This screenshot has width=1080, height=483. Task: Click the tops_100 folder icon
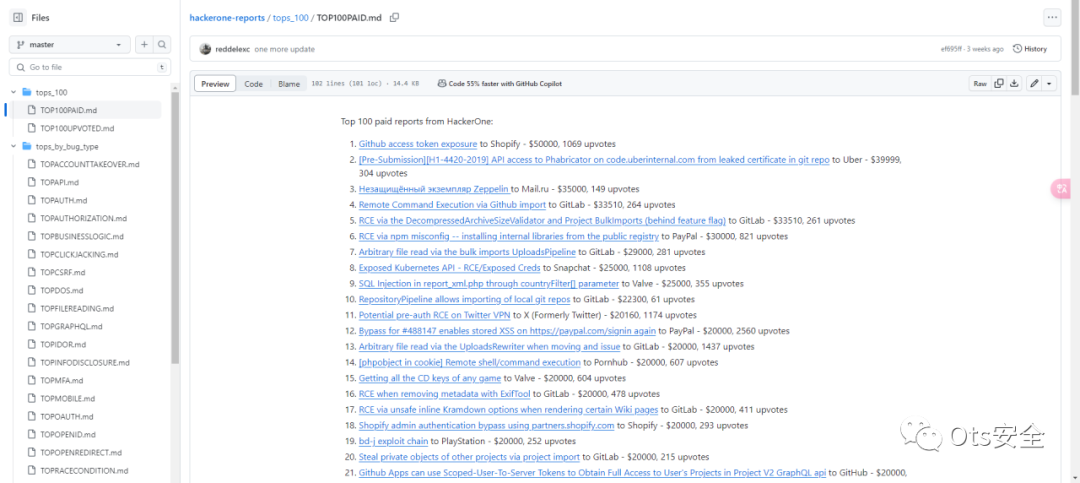point(27,92)
